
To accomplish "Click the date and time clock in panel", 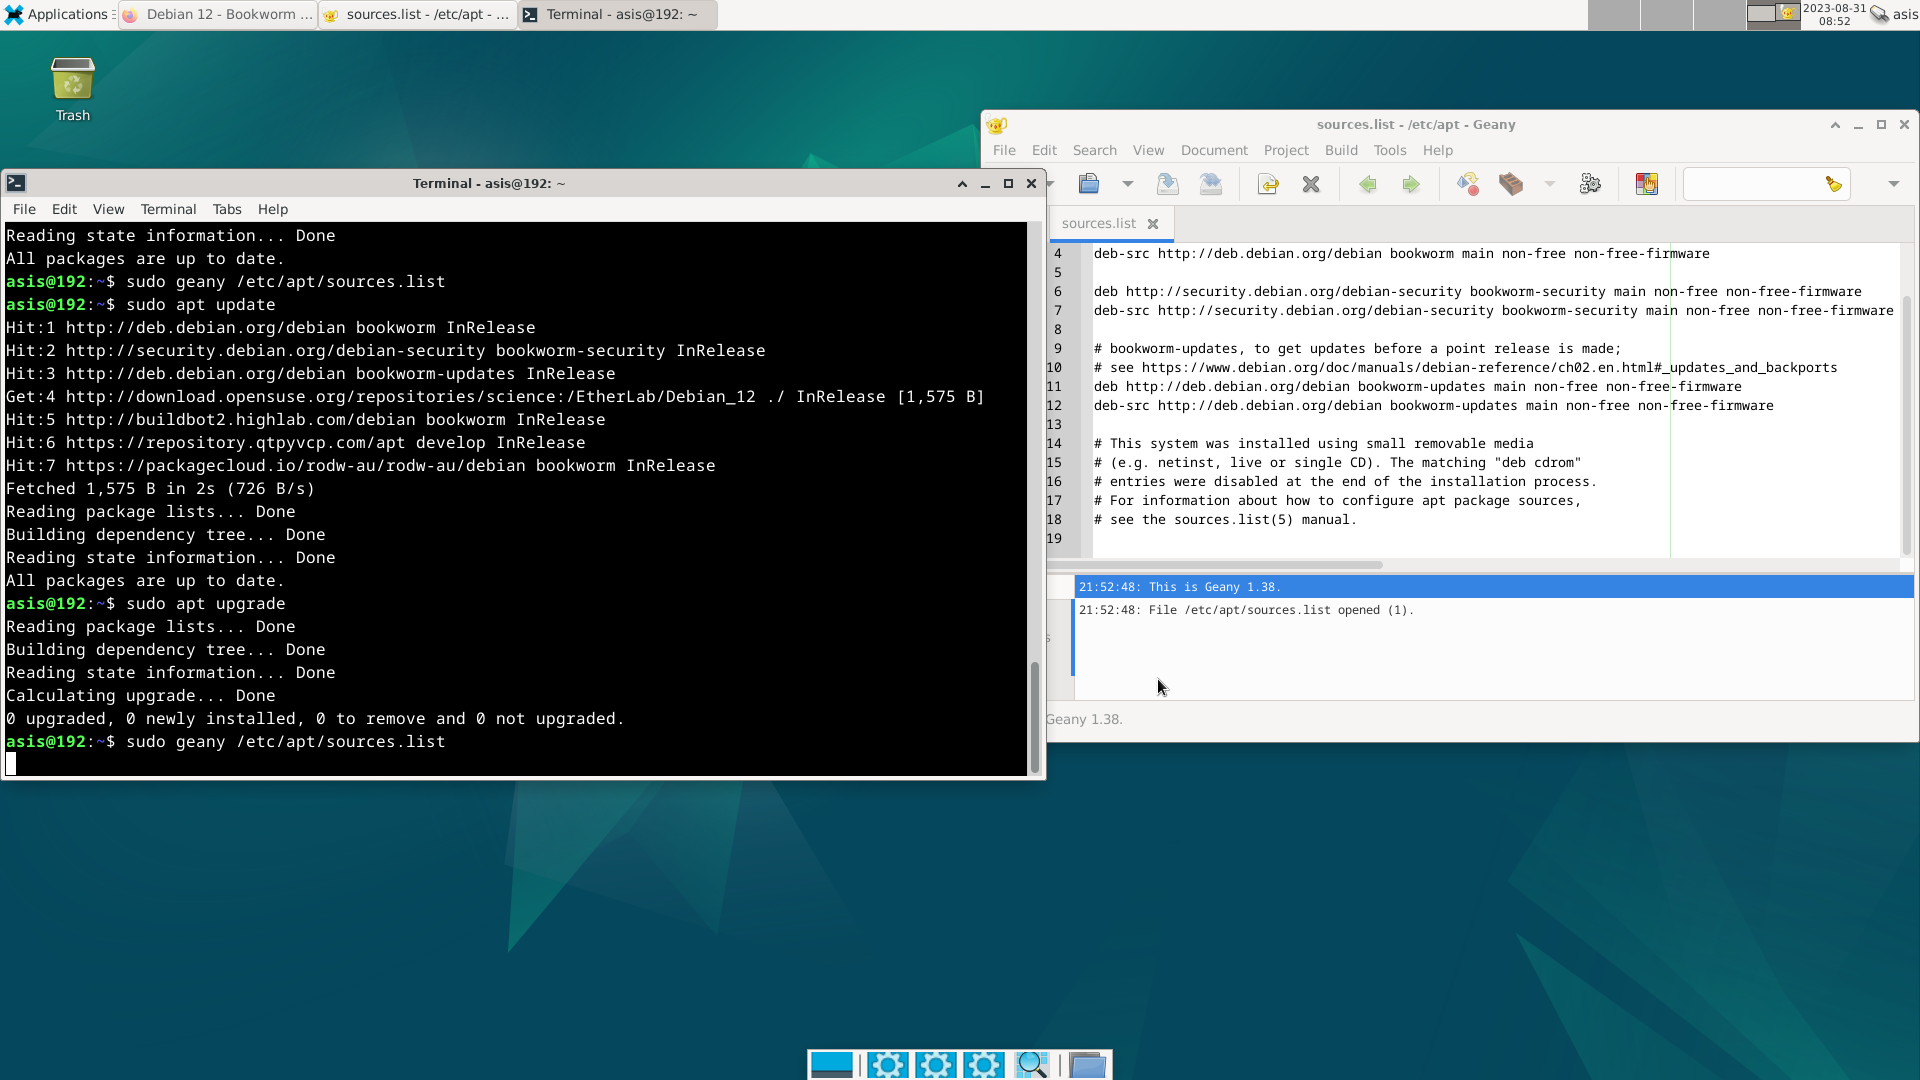I will pyautogui.click(x=1834, y=15).
